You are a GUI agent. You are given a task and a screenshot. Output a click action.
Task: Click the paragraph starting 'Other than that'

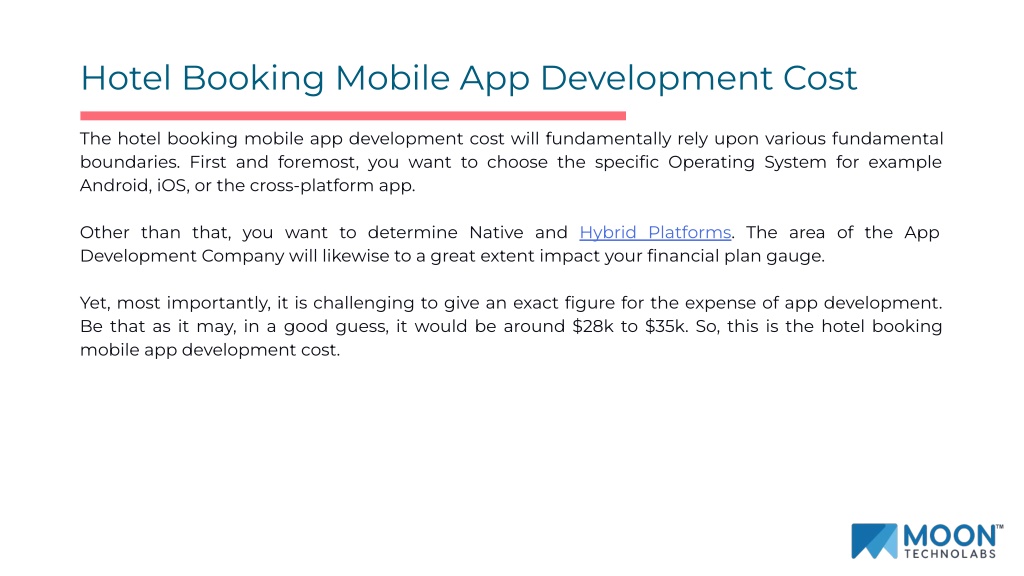(x=510, y=244)
